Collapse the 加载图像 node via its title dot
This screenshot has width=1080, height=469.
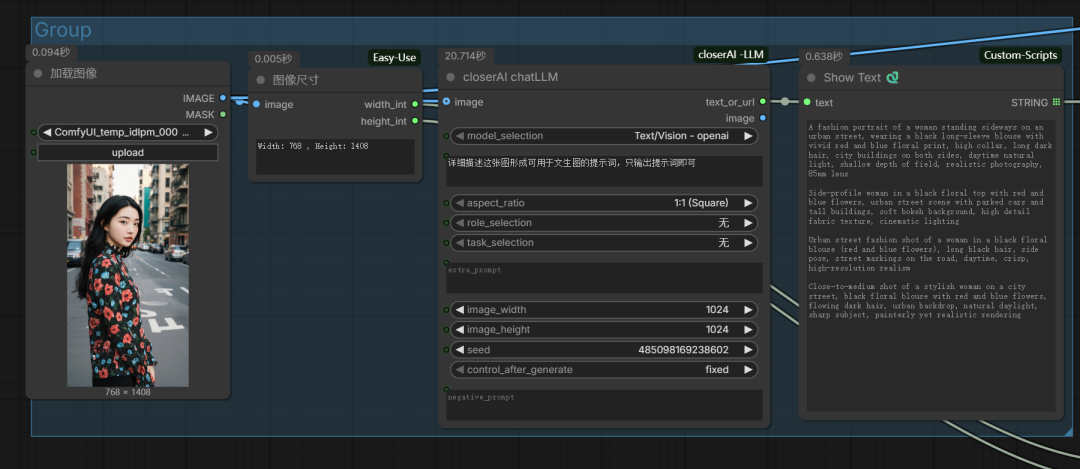click(38, 73)
